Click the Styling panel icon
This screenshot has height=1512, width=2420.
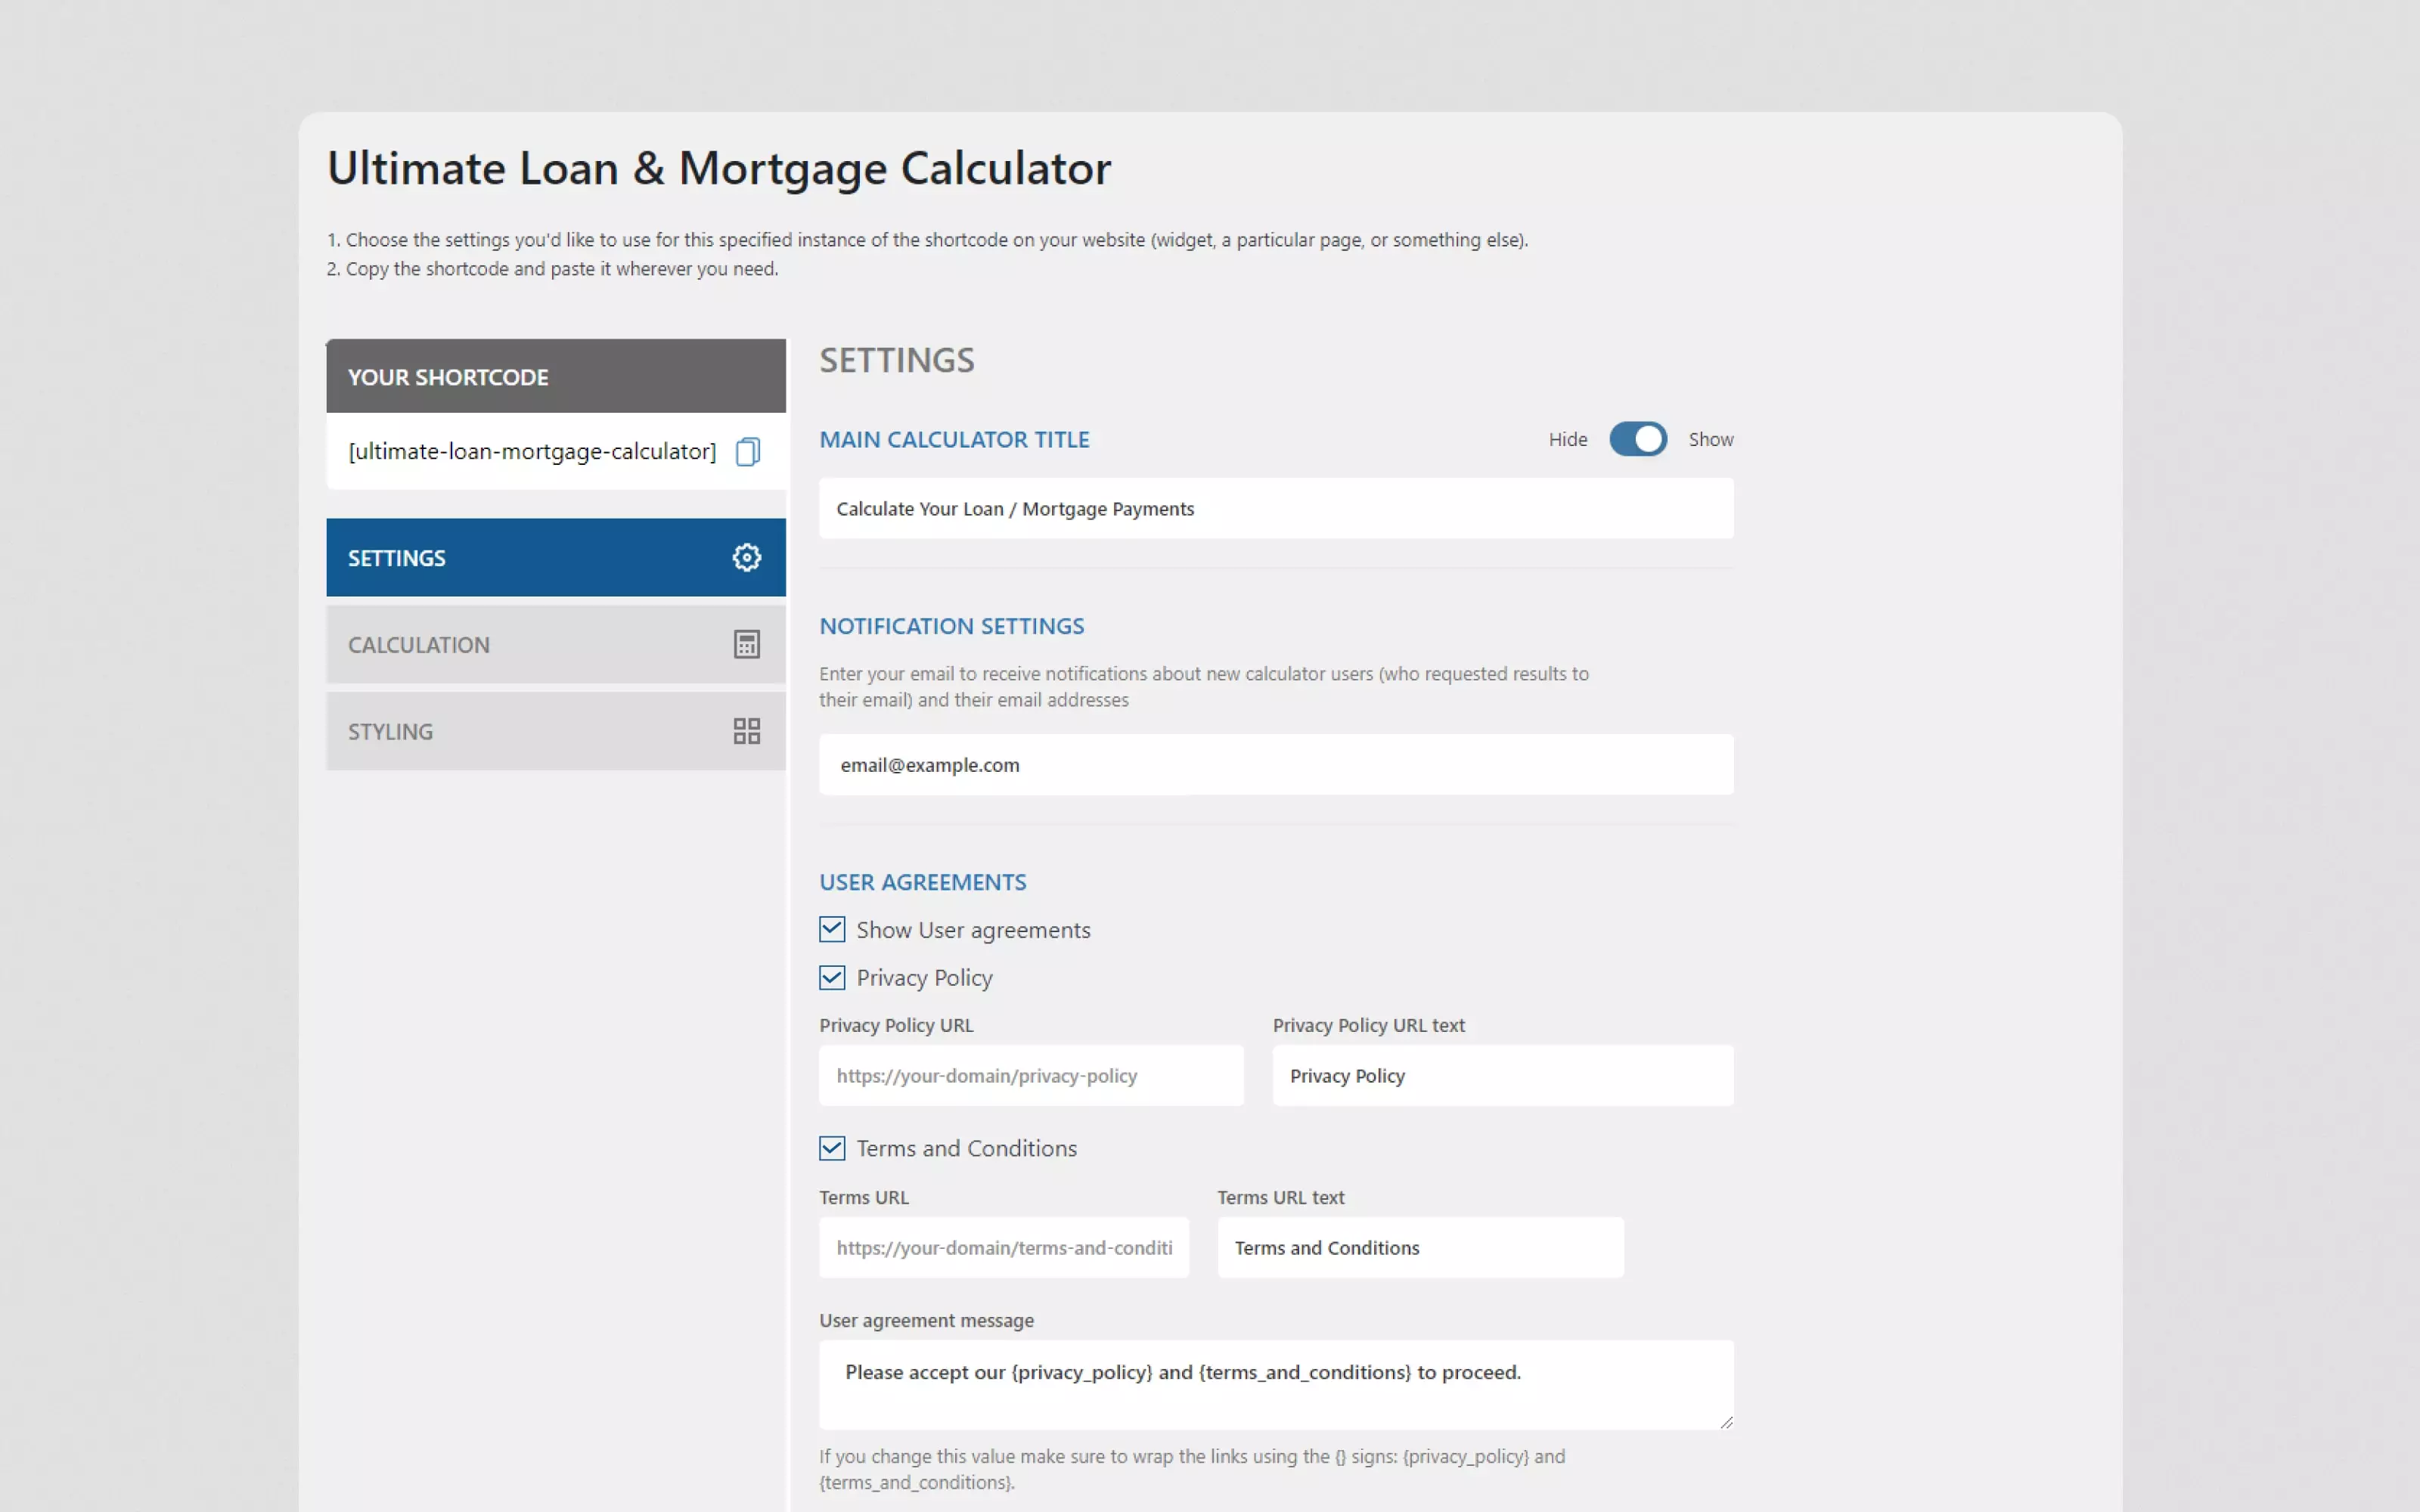746,730
